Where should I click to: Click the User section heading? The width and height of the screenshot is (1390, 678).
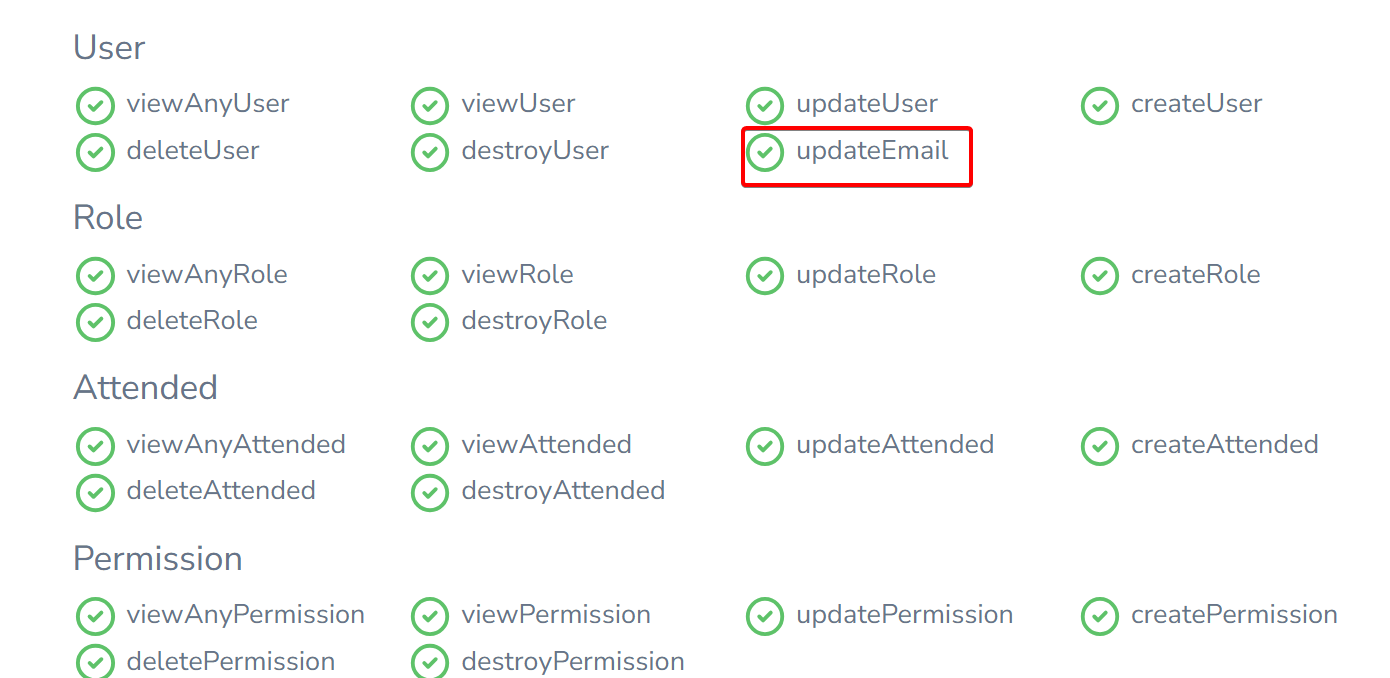coord(108,47)
